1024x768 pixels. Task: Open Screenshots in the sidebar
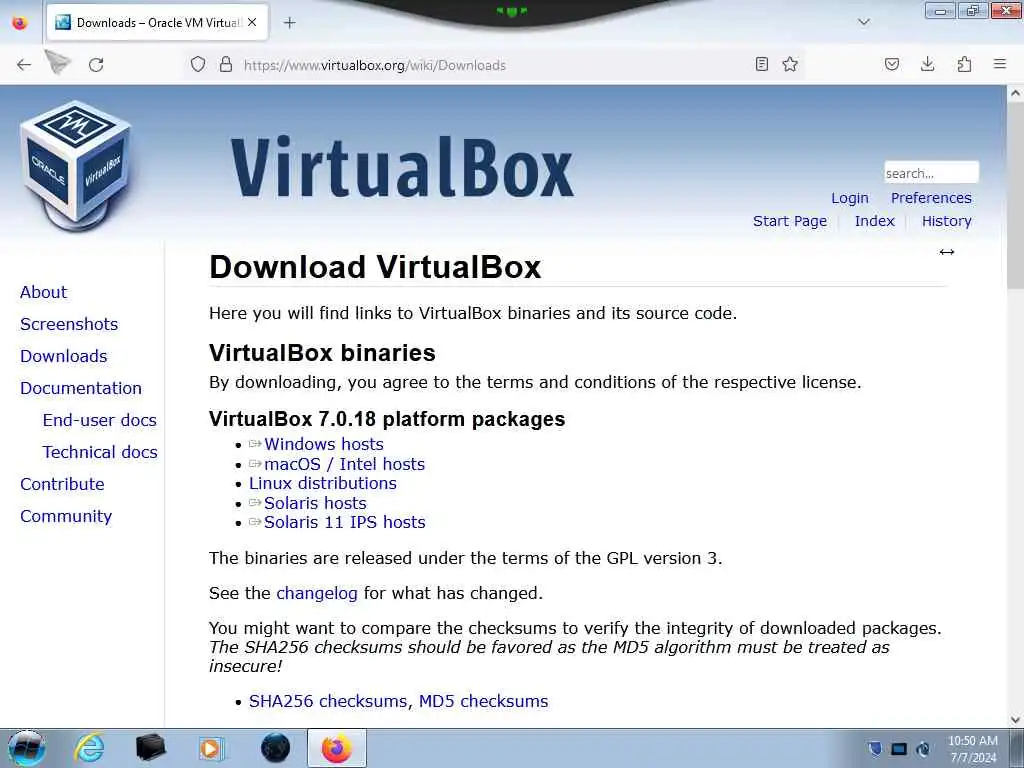[x=69, y=324]
